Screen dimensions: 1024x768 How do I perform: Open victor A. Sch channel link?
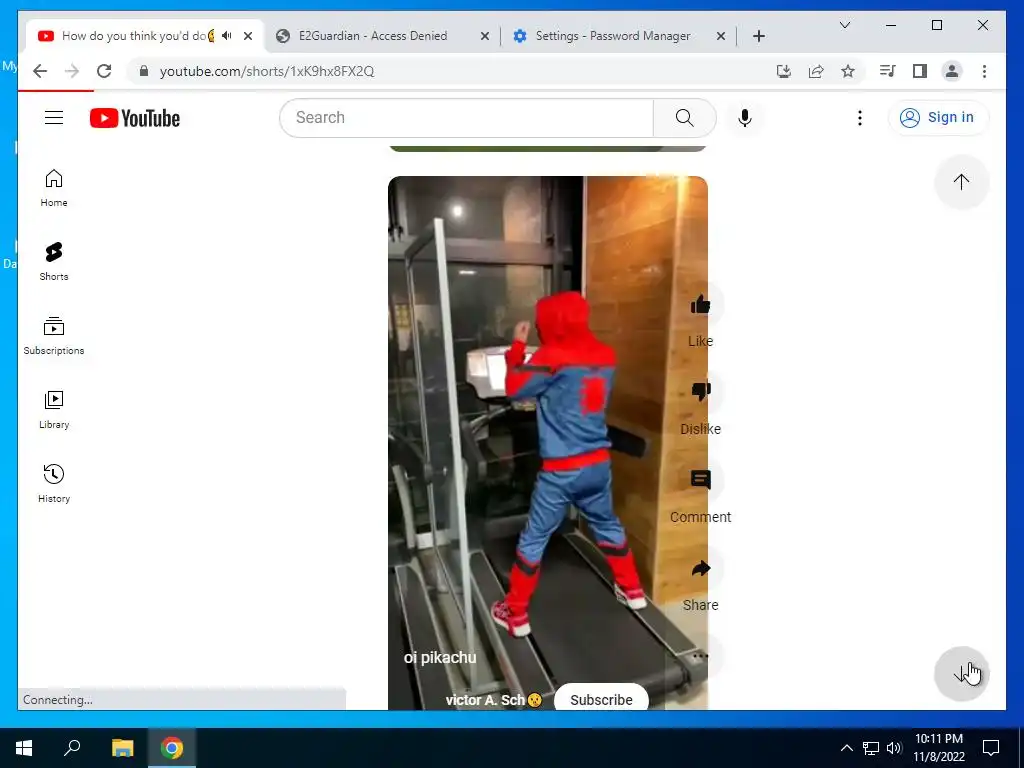click(x=493, y=700)
